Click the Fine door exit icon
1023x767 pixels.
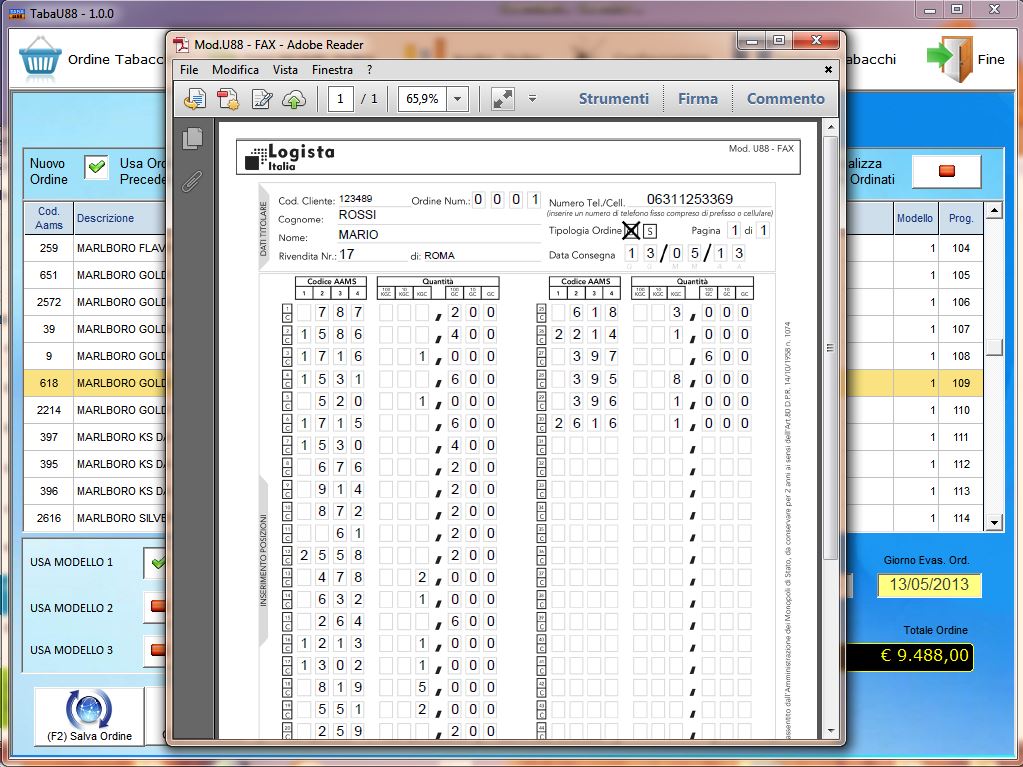pos(949,59)
